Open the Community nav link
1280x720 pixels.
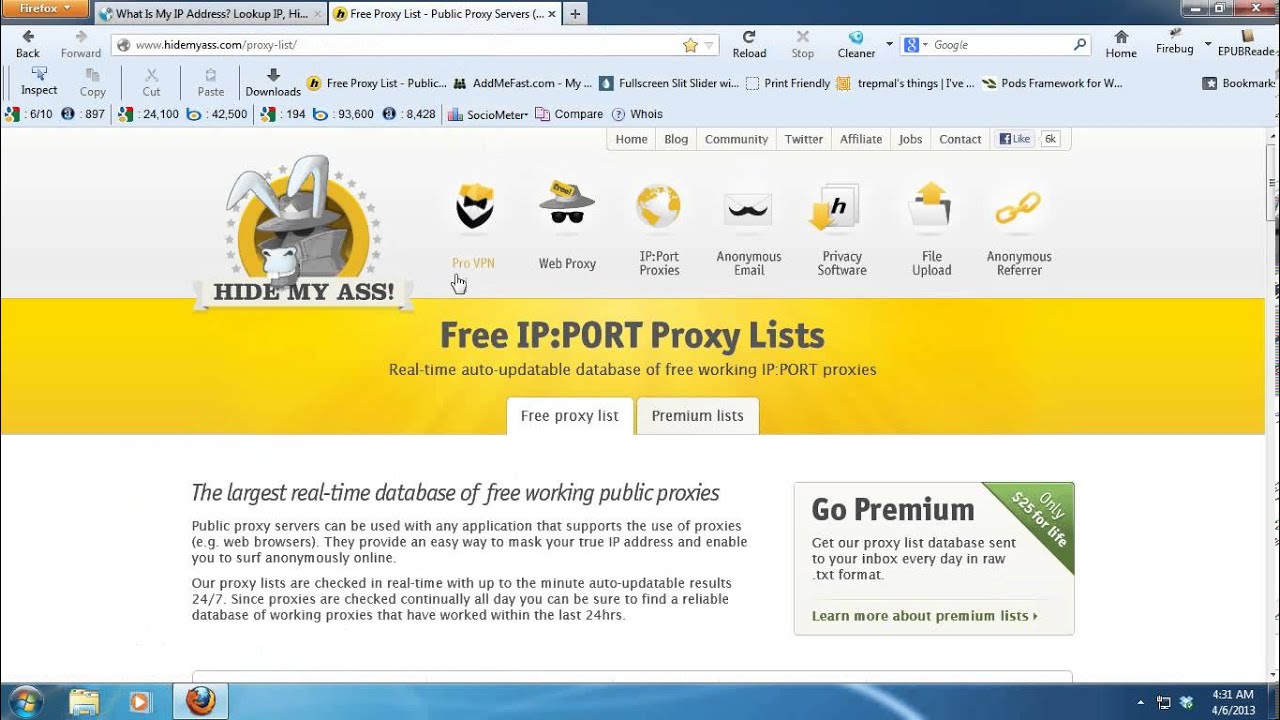pyautogui.click(x=736, y=139)
